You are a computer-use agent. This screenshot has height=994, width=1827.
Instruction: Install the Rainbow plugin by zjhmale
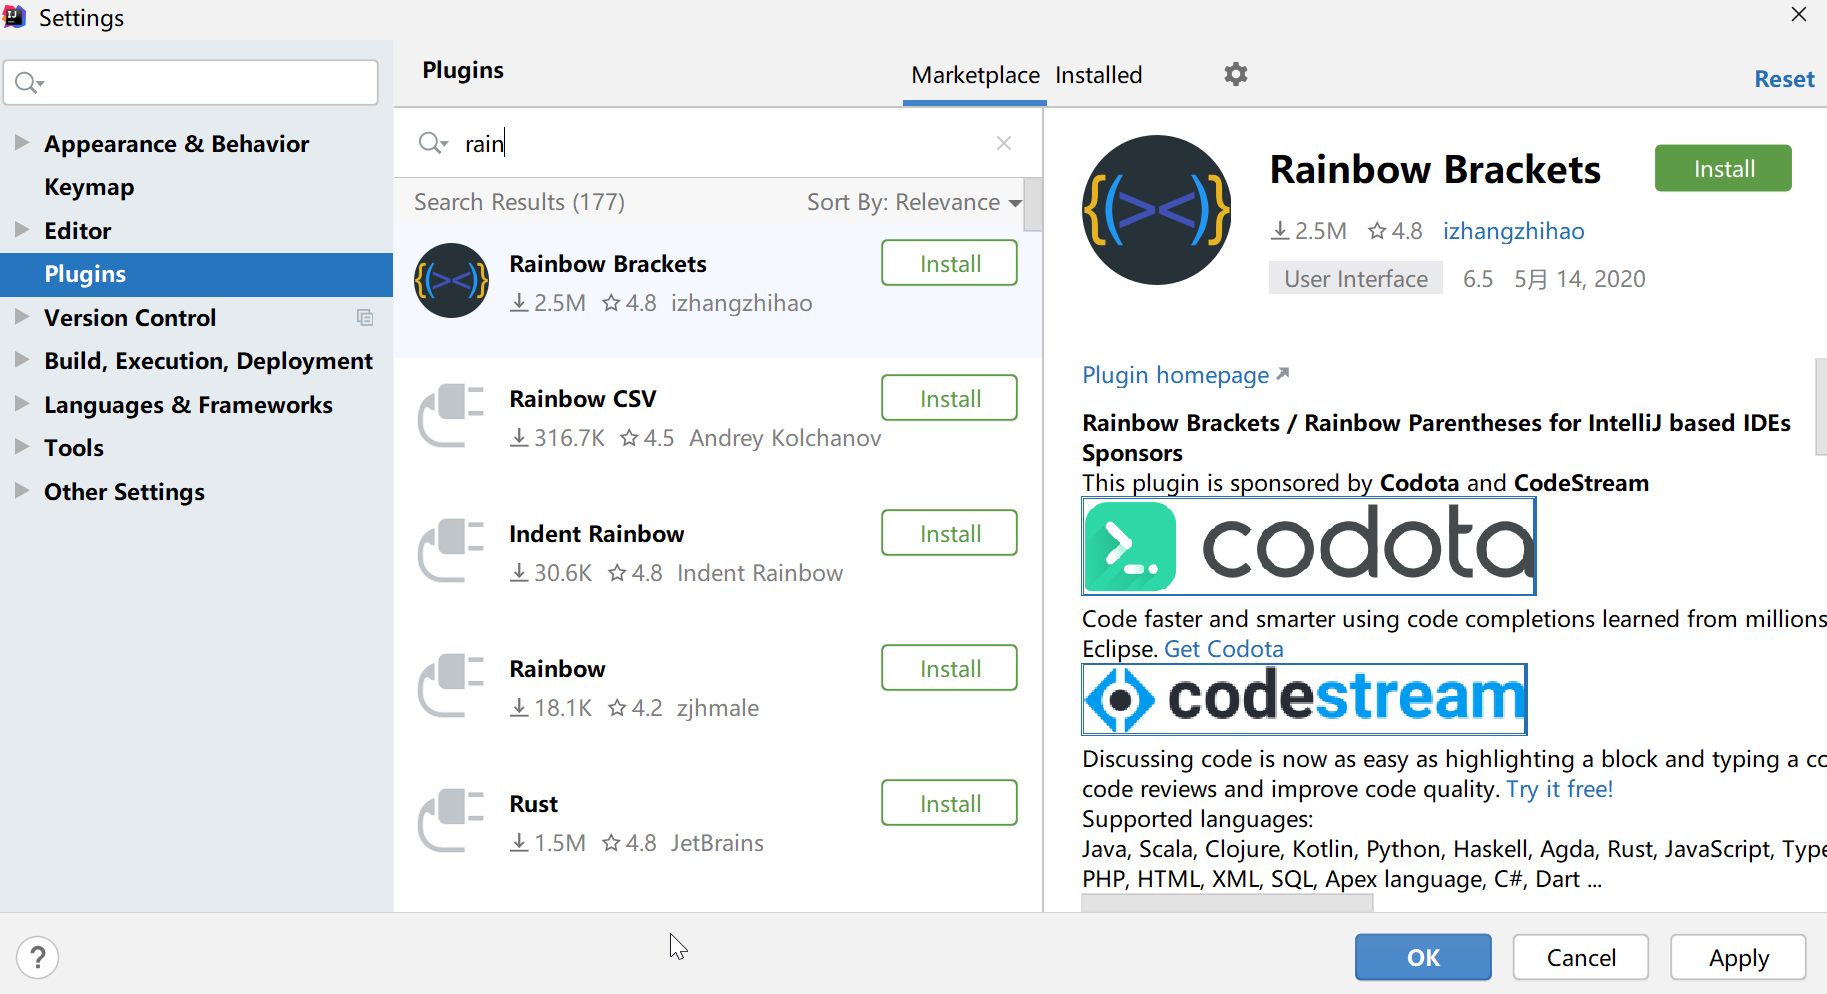949,668
